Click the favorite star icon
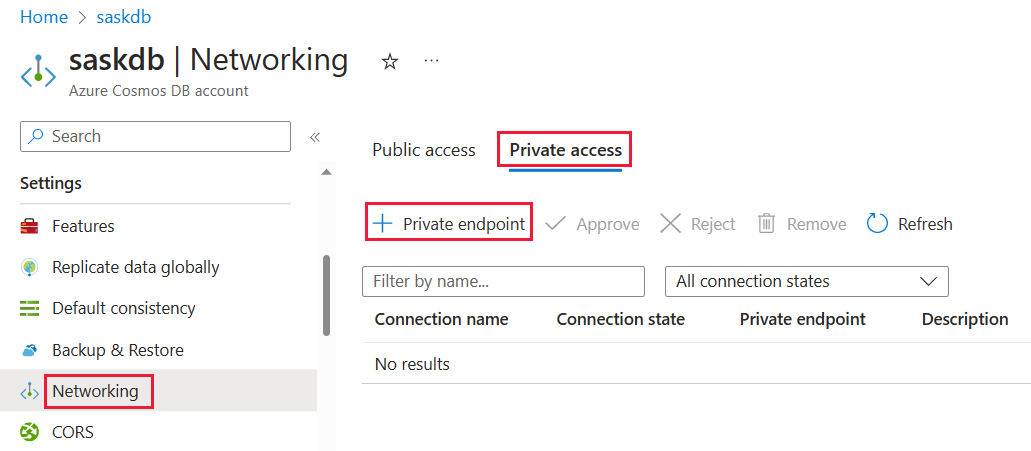 [x=390, y=62]
